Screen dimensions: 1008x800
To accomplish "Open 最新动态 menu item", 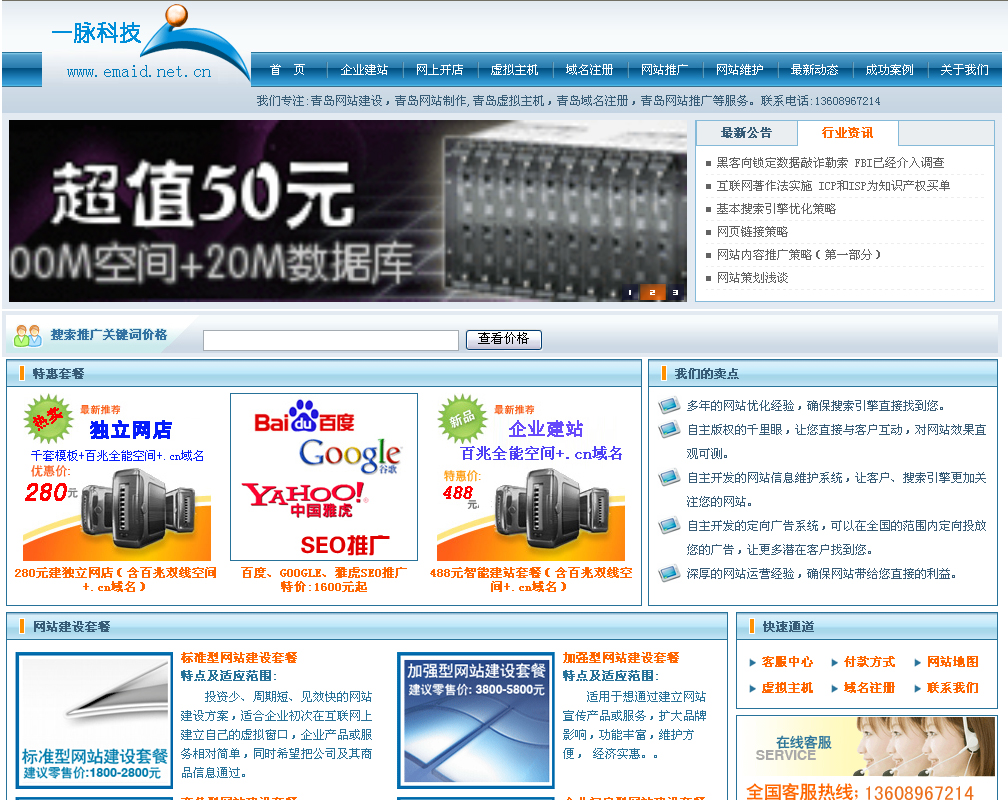I will click(814, 69).
